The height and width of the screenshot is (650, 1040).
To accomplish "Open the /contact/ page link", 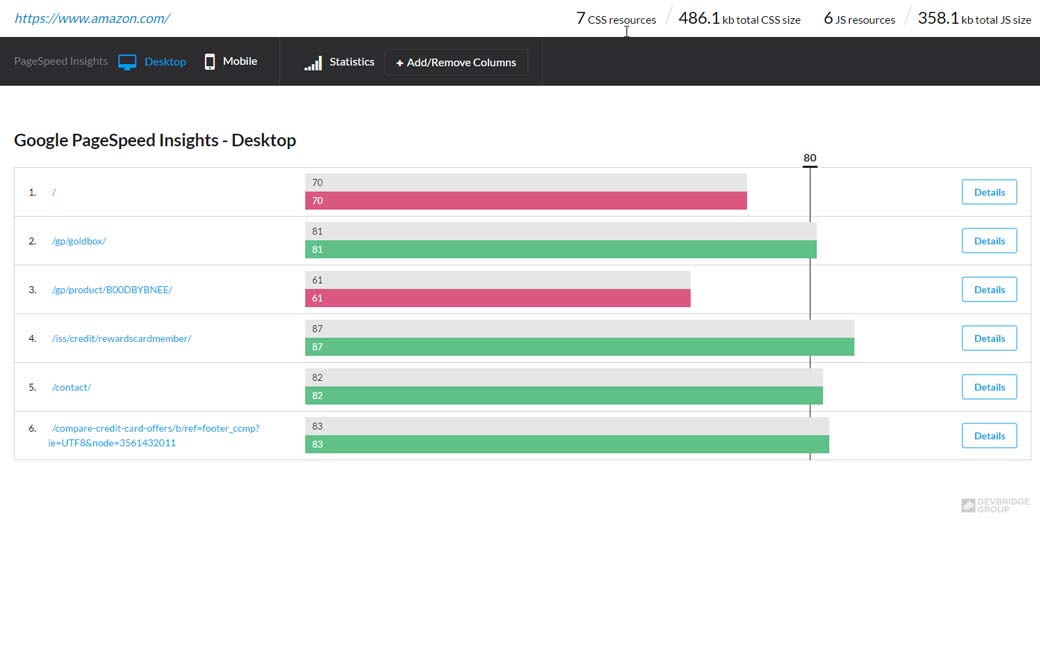I will click(71, 387).
